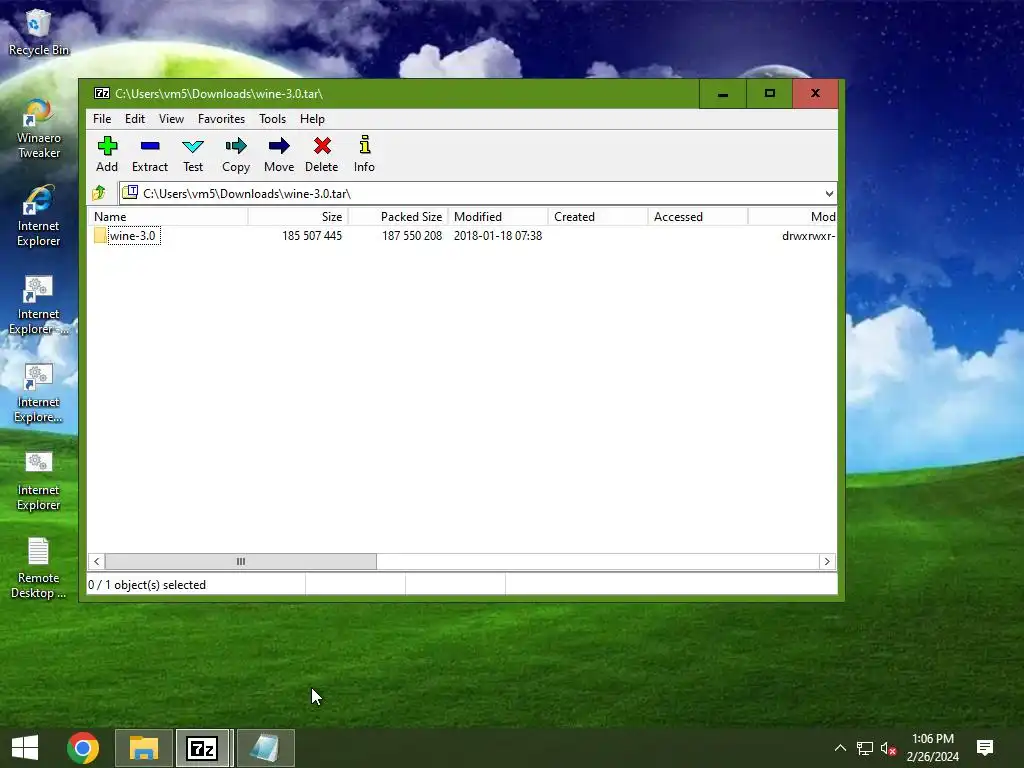1024x768 pixels.
Task: Click the 2018-01-18 07:38 date
Action: pos(498,236)
